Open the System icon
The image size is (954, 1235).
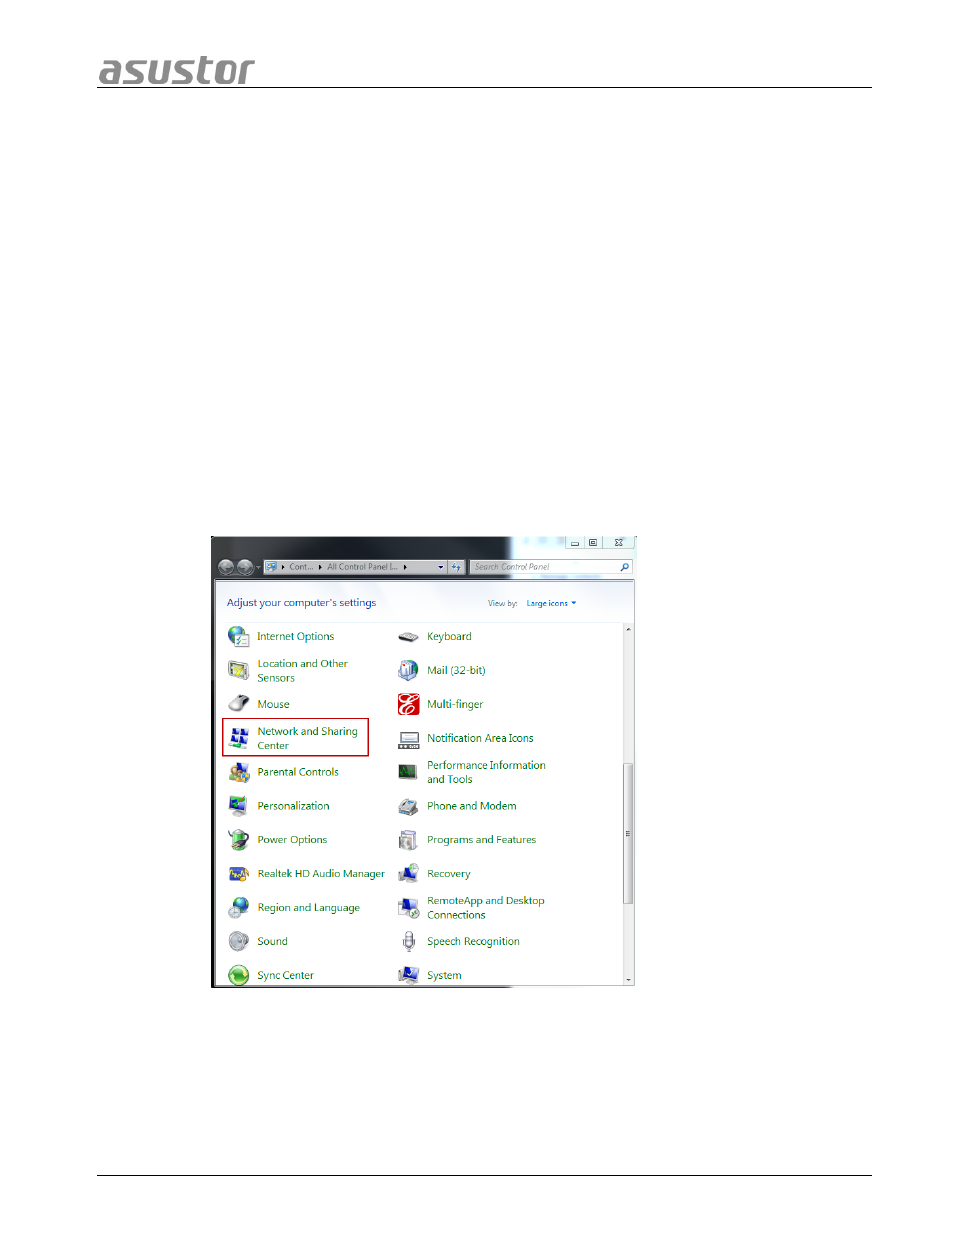[x=408, y=975]
